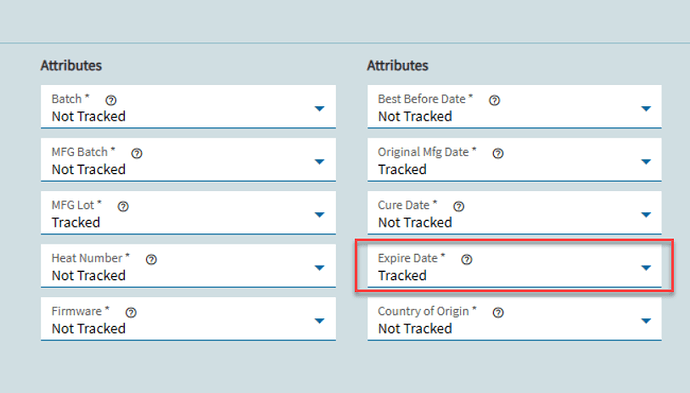Click the 'Cure Date *' field label
Viewport: 690px width, 393px height.
(x=407, y=205)
